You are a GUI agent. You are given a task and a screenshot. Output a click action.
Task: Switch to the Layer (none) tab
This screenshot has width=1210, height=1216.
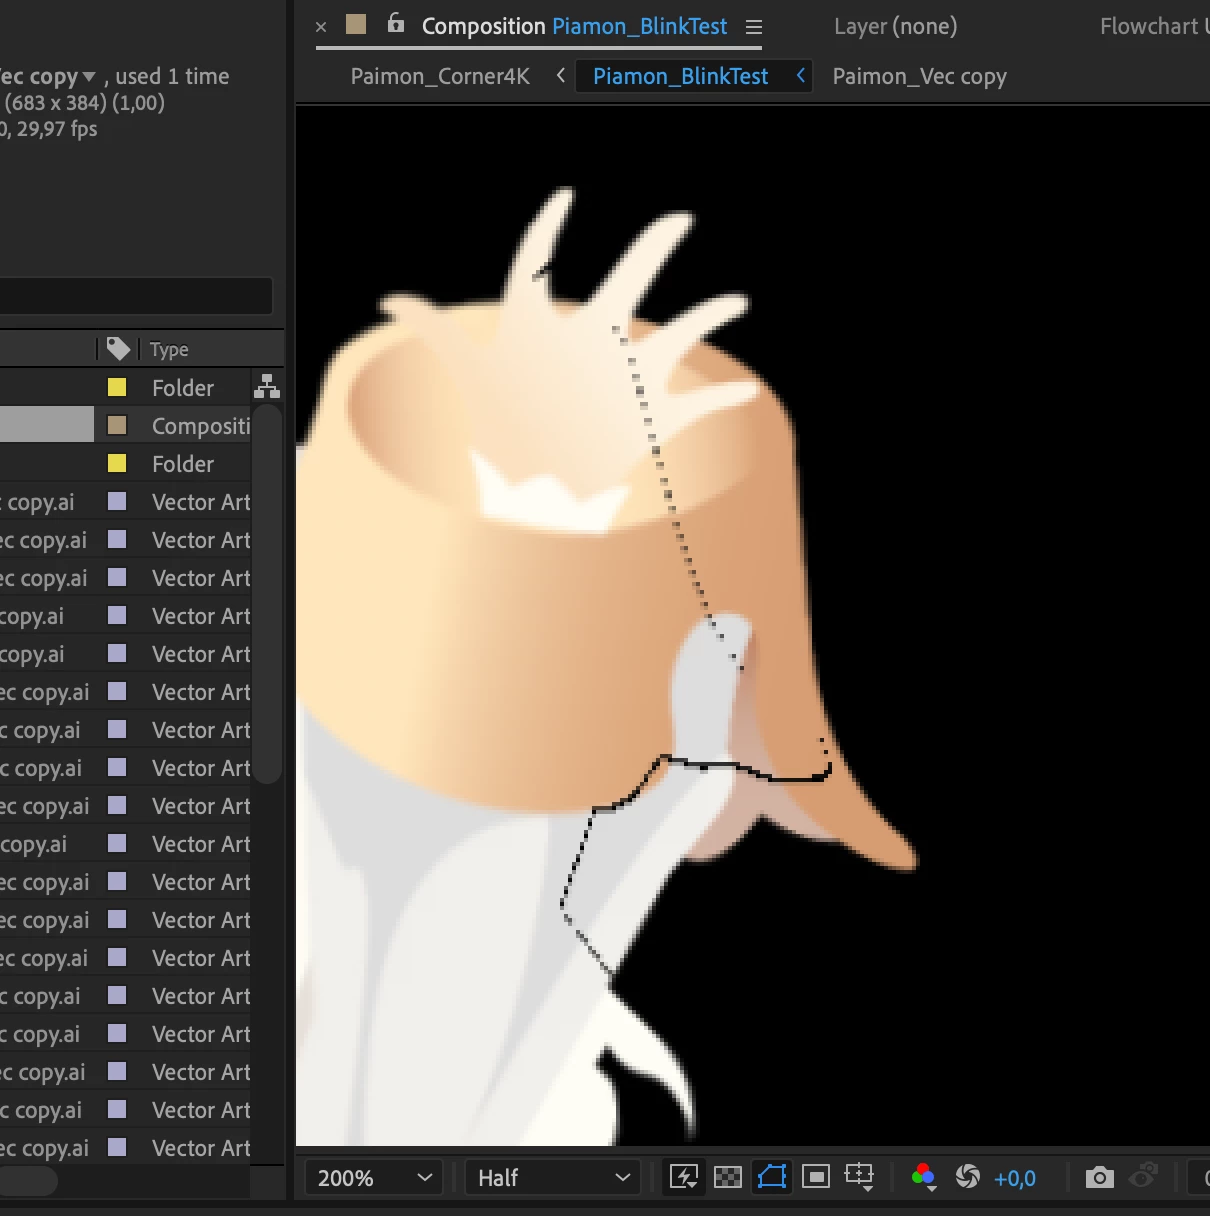pyautogui.click(x=896, y=27)
